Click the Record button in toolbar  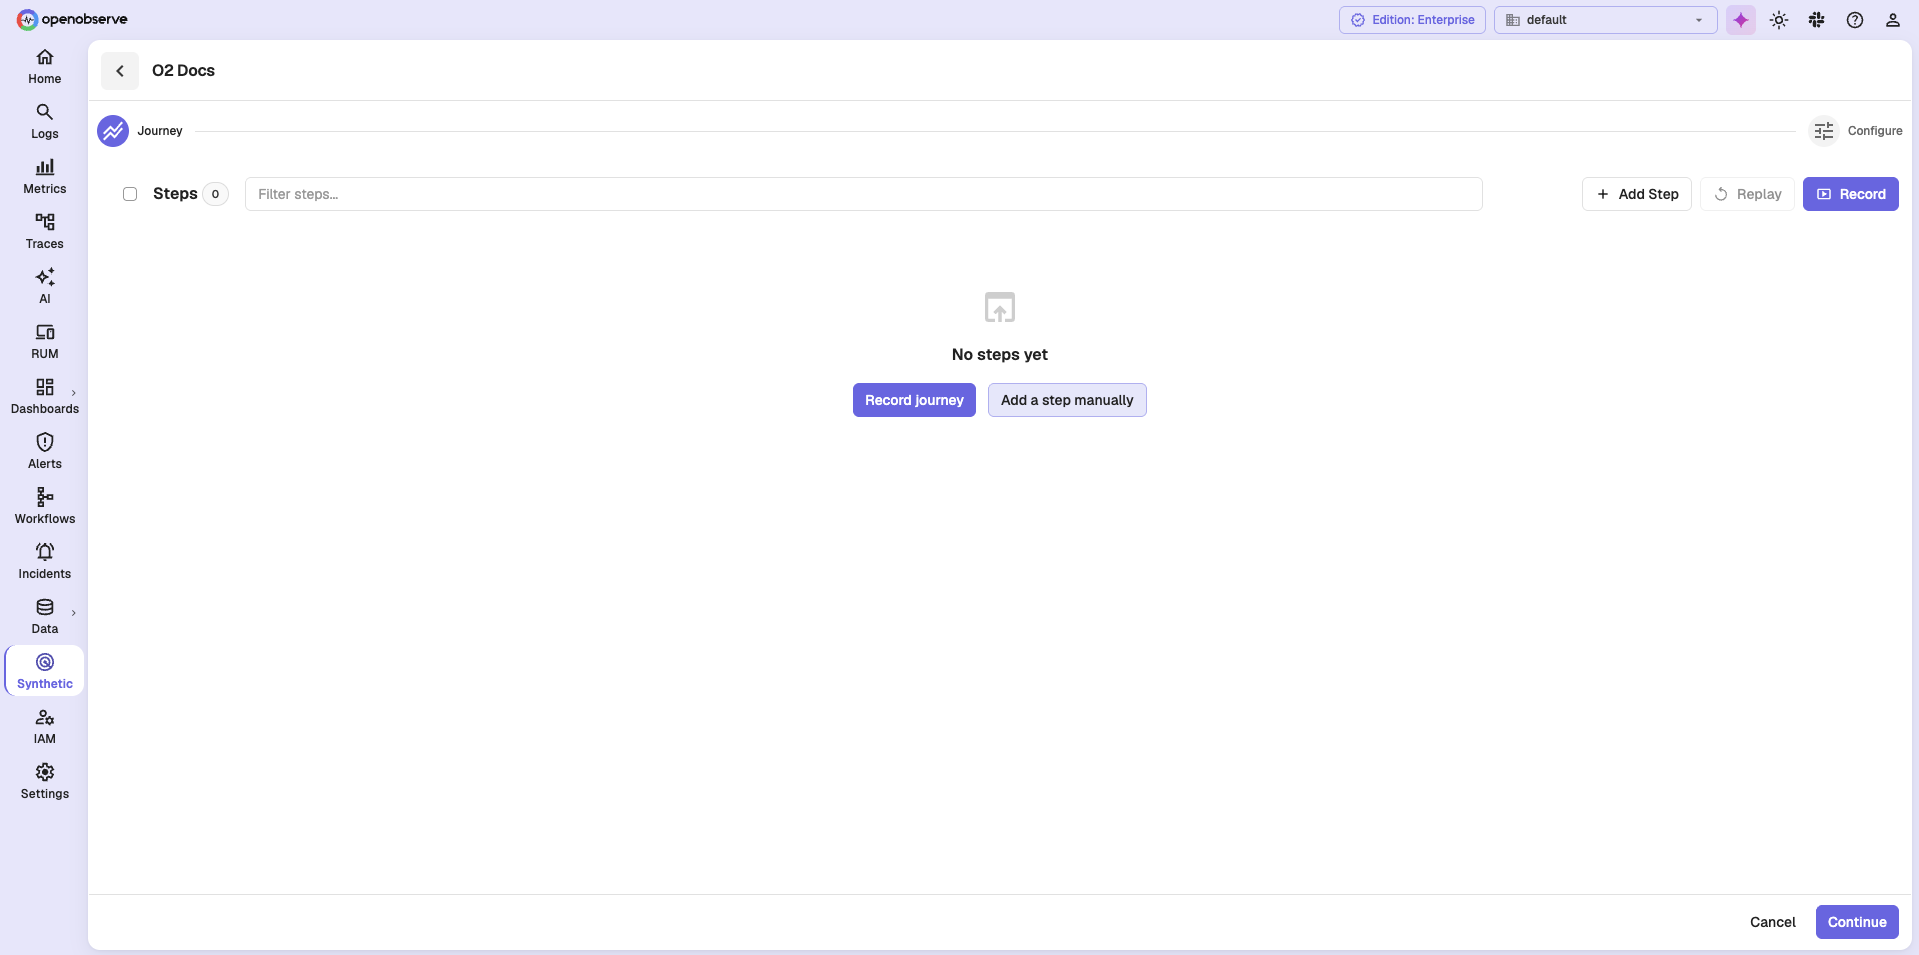click(x=1851, y=194)
